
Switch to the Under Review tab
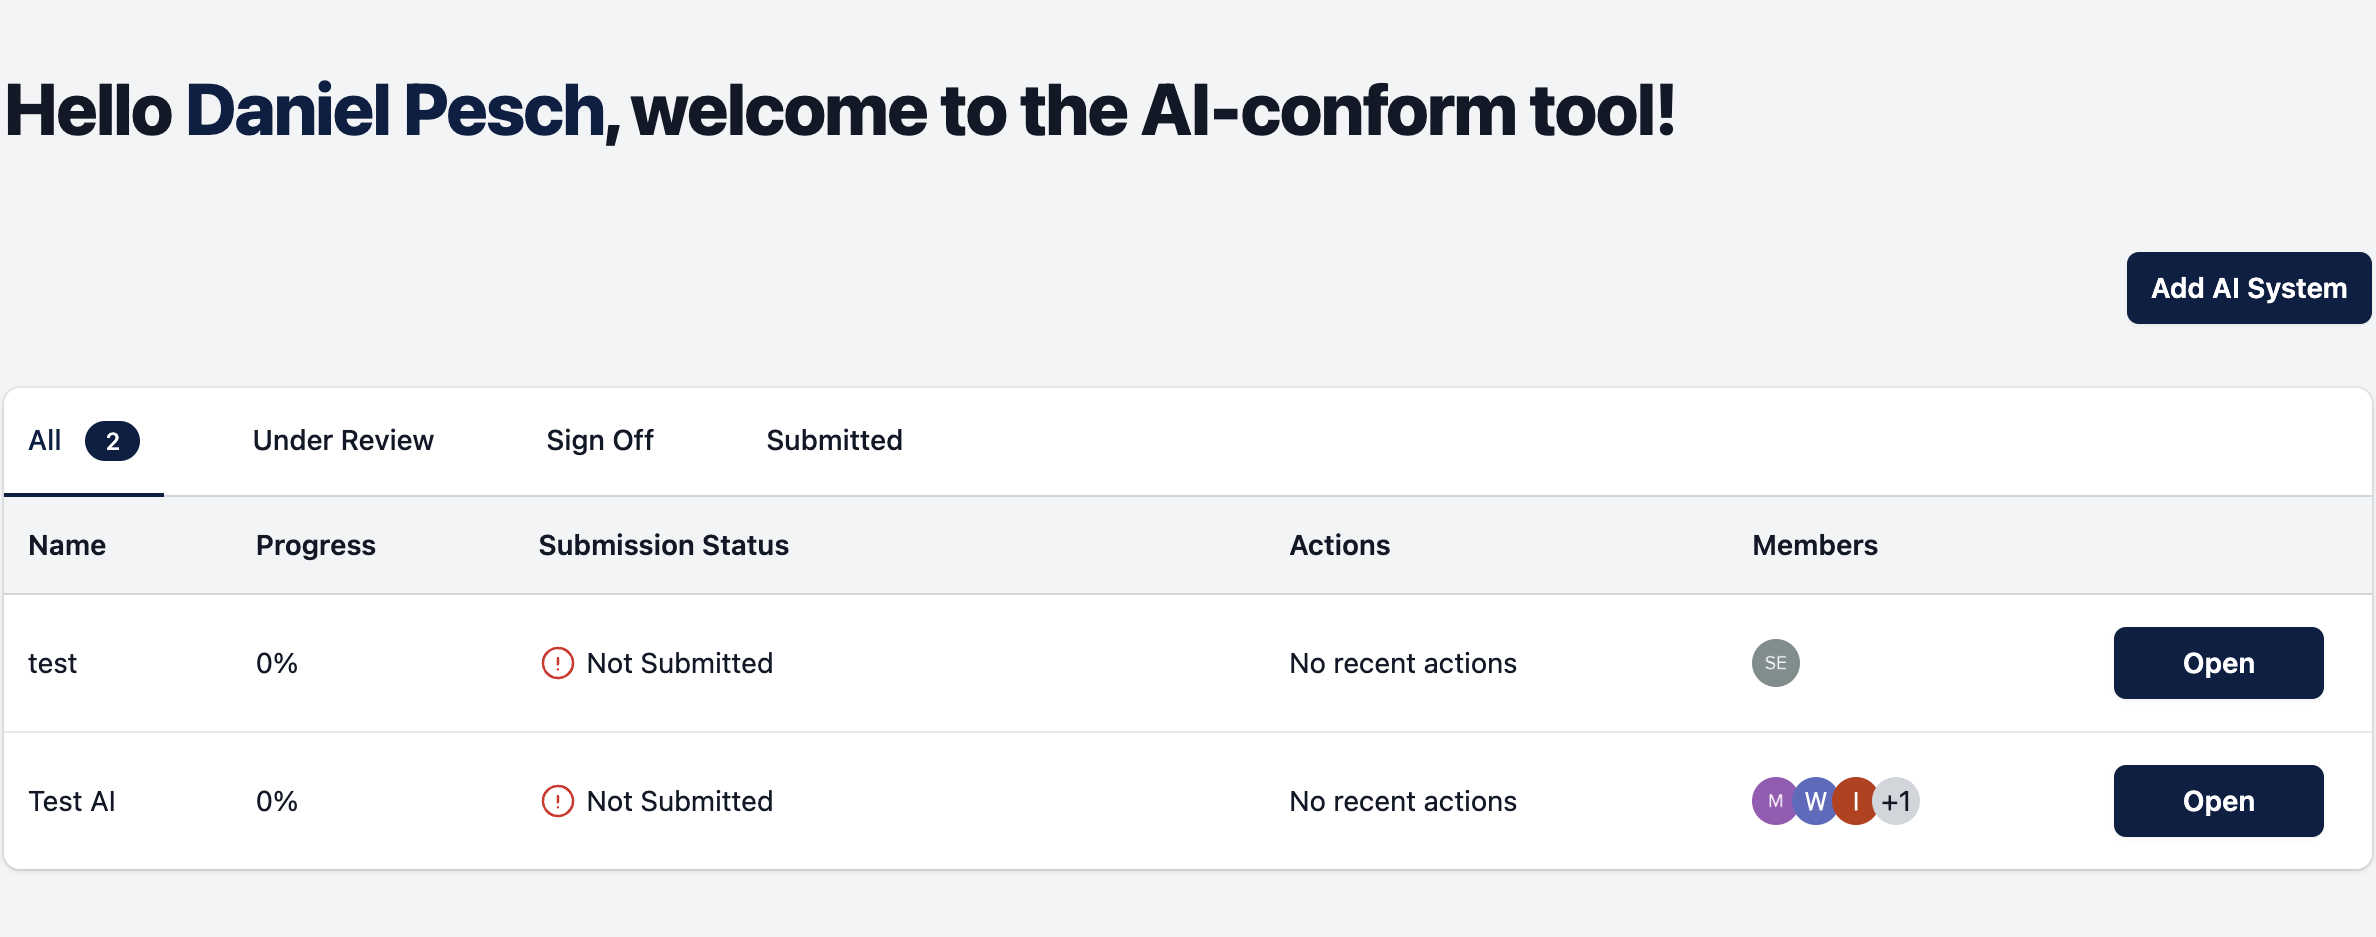343,441
